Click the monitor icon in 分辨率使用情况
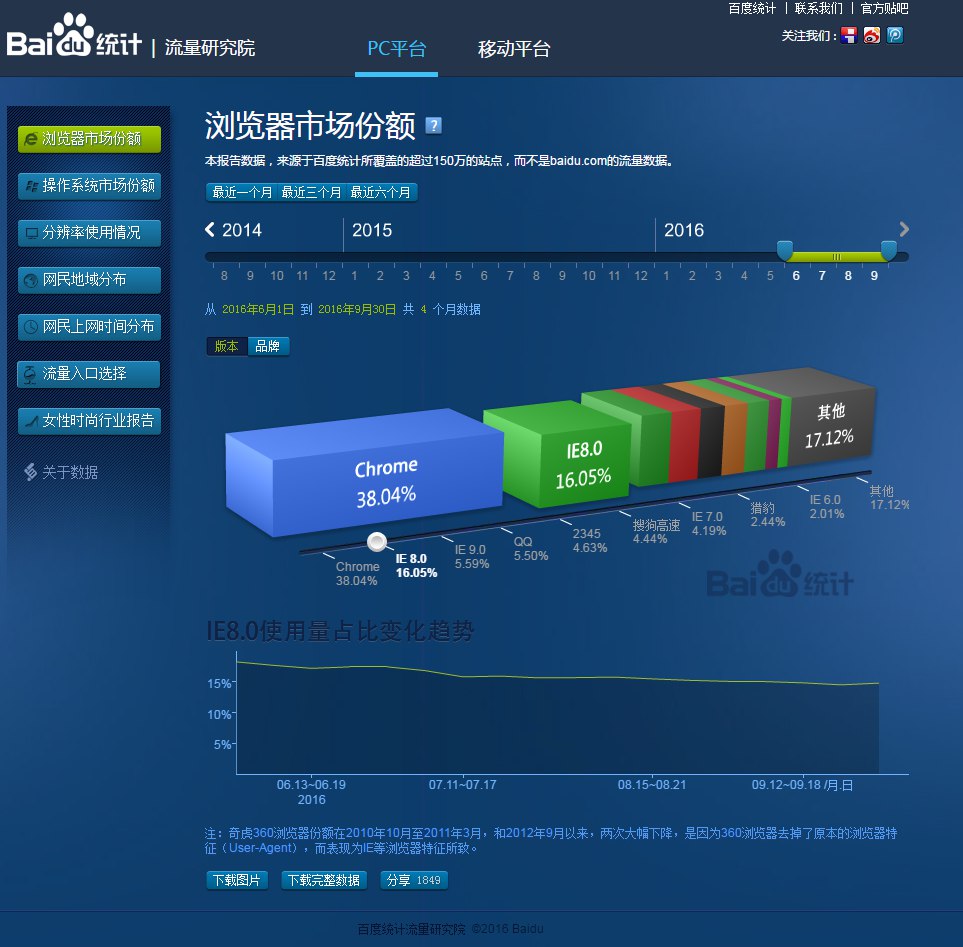Image resolution: width=963 pixels, height=947 pixels. tap(31, 233)
